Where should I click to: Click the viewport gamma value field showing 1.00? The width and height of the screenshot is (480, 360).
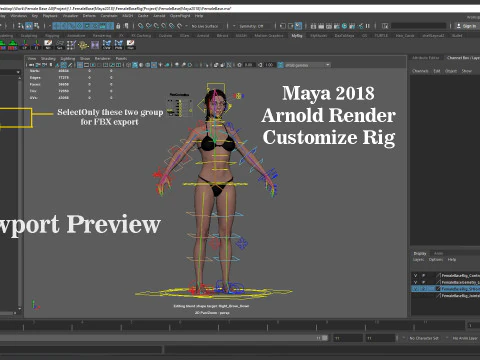(x=270, y=65)
